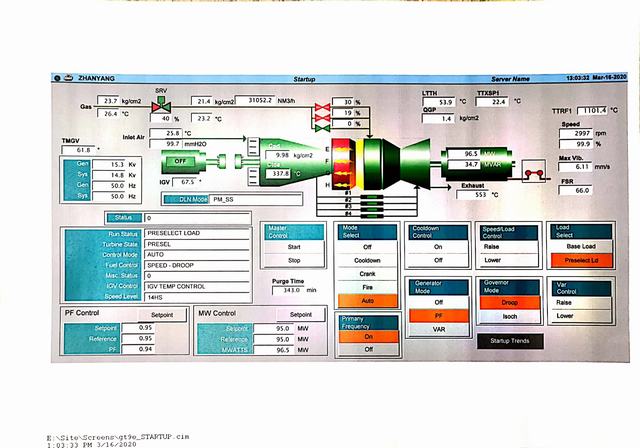Click Speed Level 14HS value
The image size is (640, 448).
pos(197,297)
